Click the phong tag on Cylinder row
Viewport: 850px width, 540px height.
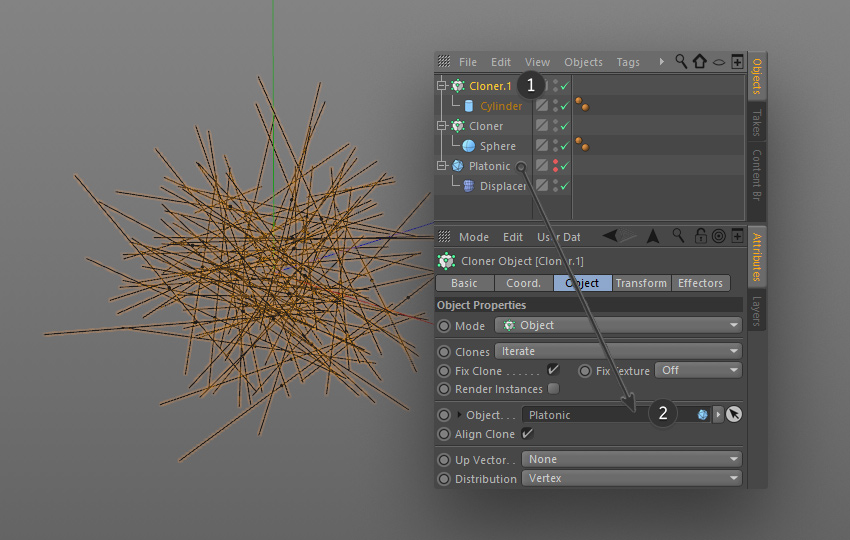click(582, 105)
